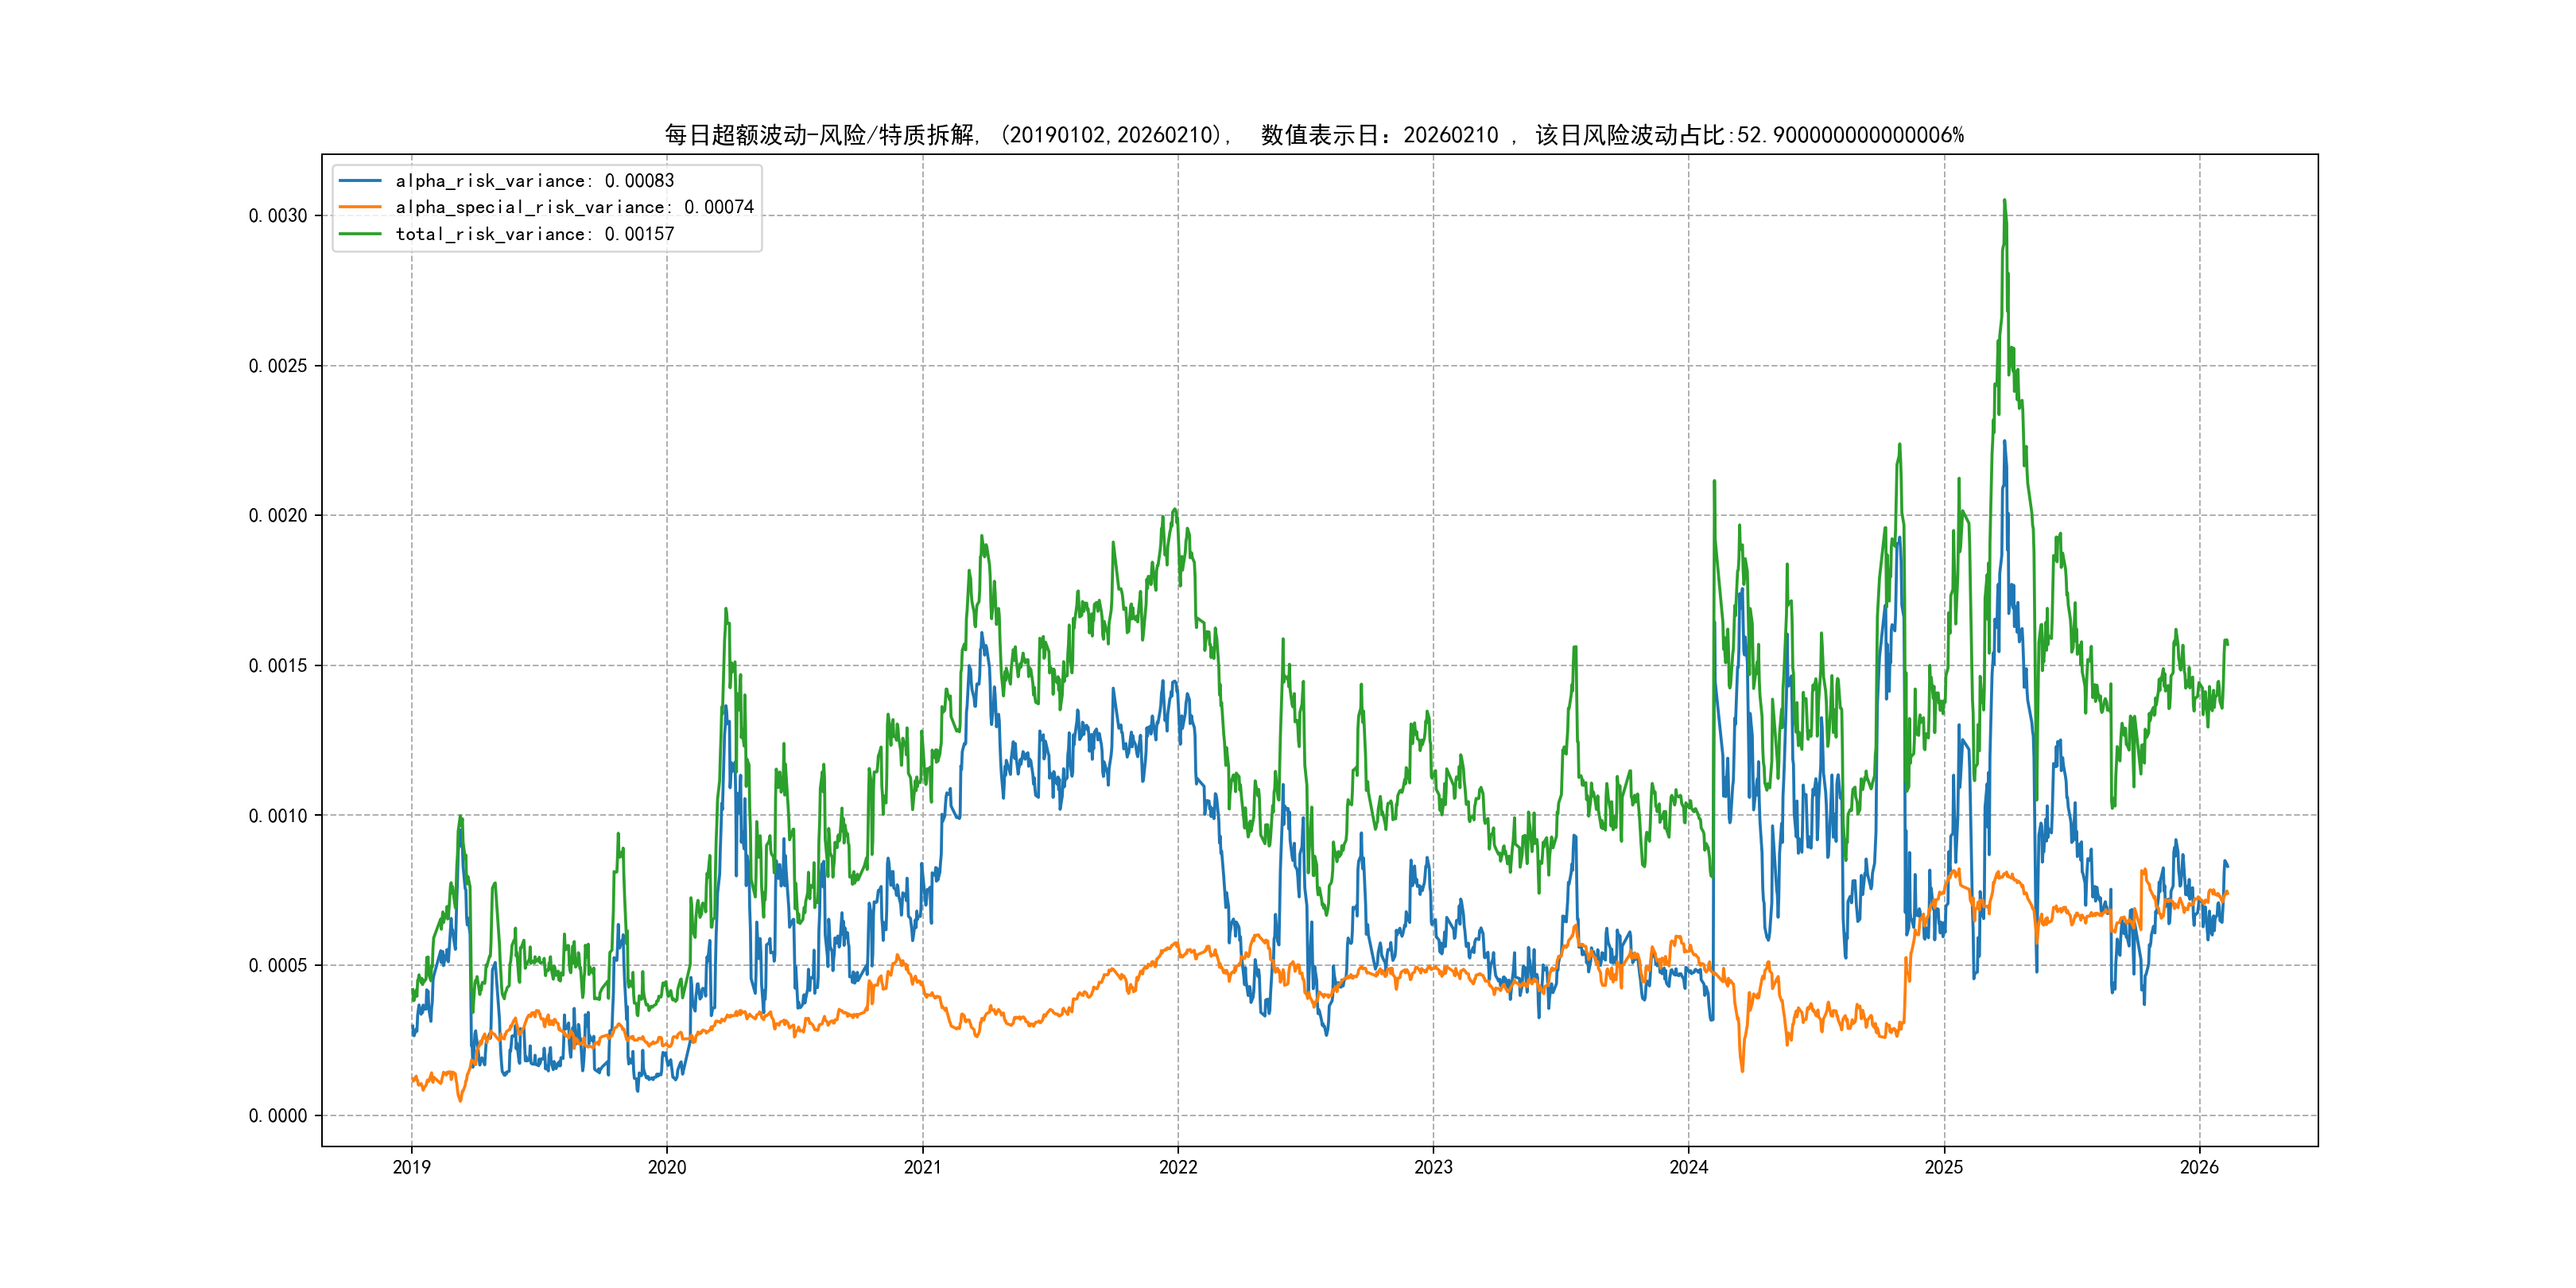Click the chart title text
The width and height of the screenshot is (2576, 1288).
tap(1313, 135)
